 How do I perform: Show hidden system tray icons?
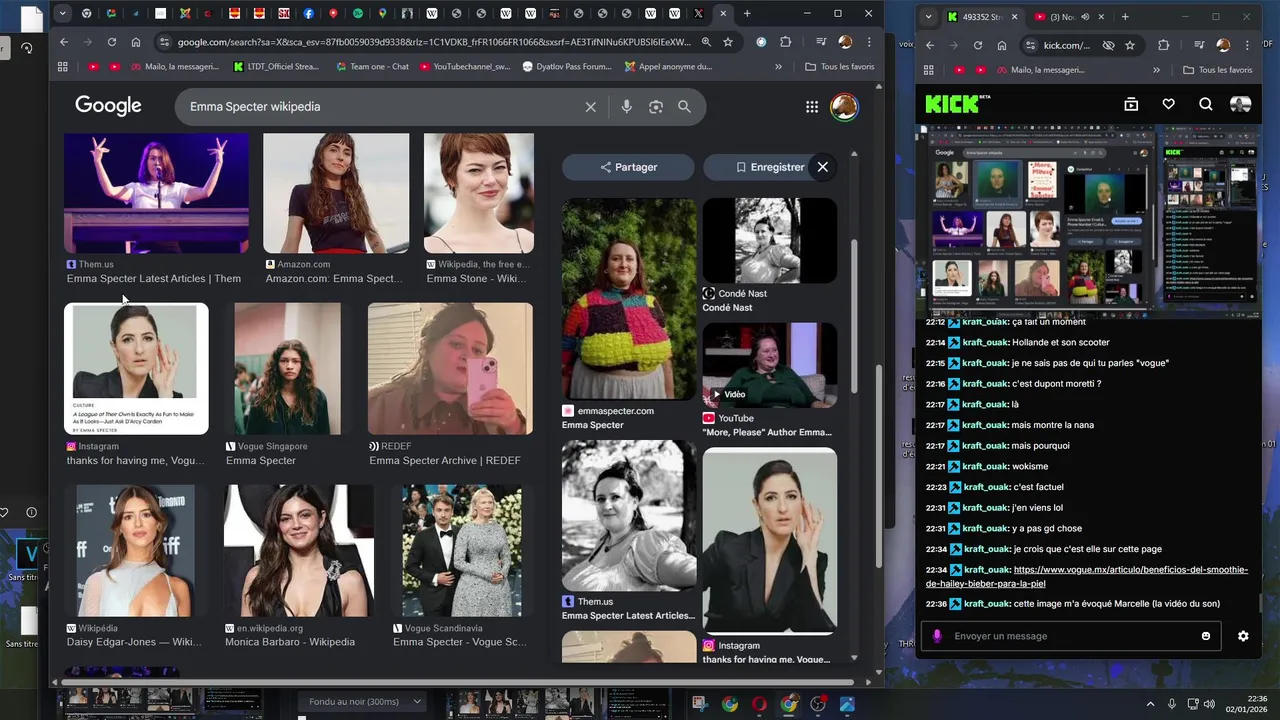point(1149,704)
